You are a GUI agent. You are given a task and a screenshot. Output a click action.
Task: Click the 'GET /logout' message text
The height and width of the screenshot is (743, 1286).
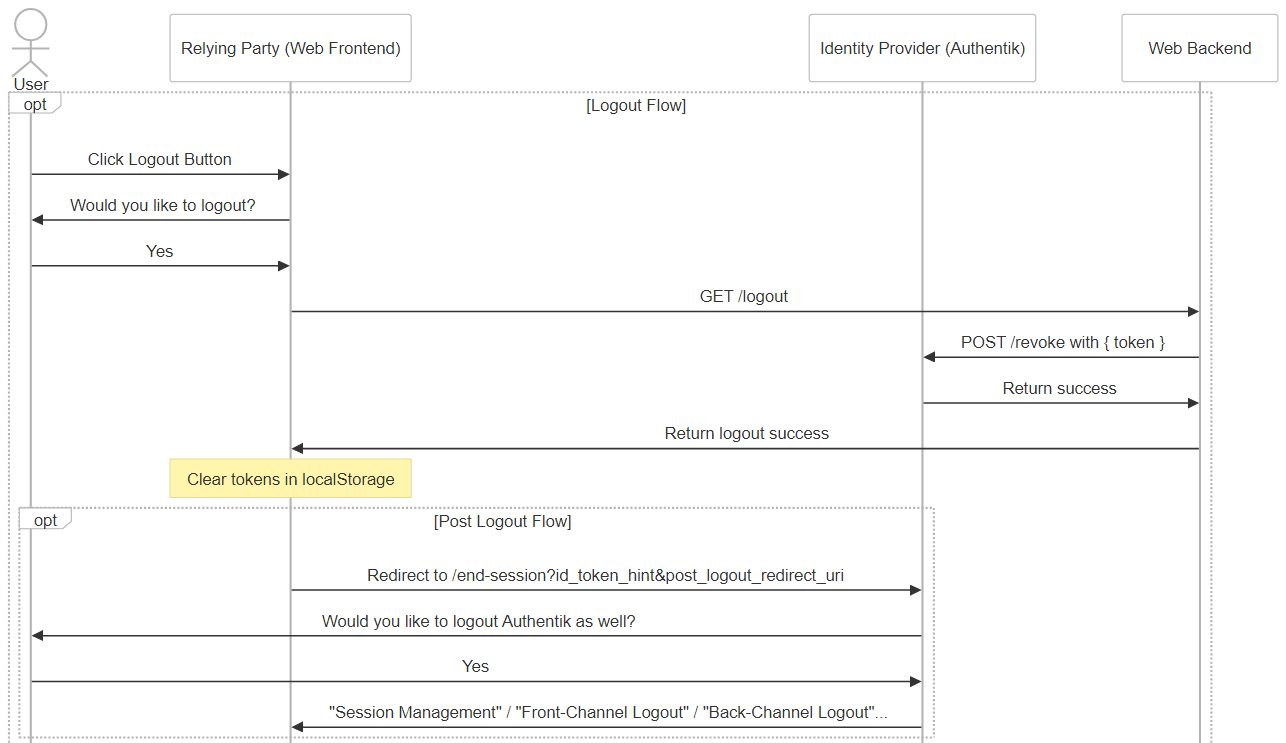744,296
